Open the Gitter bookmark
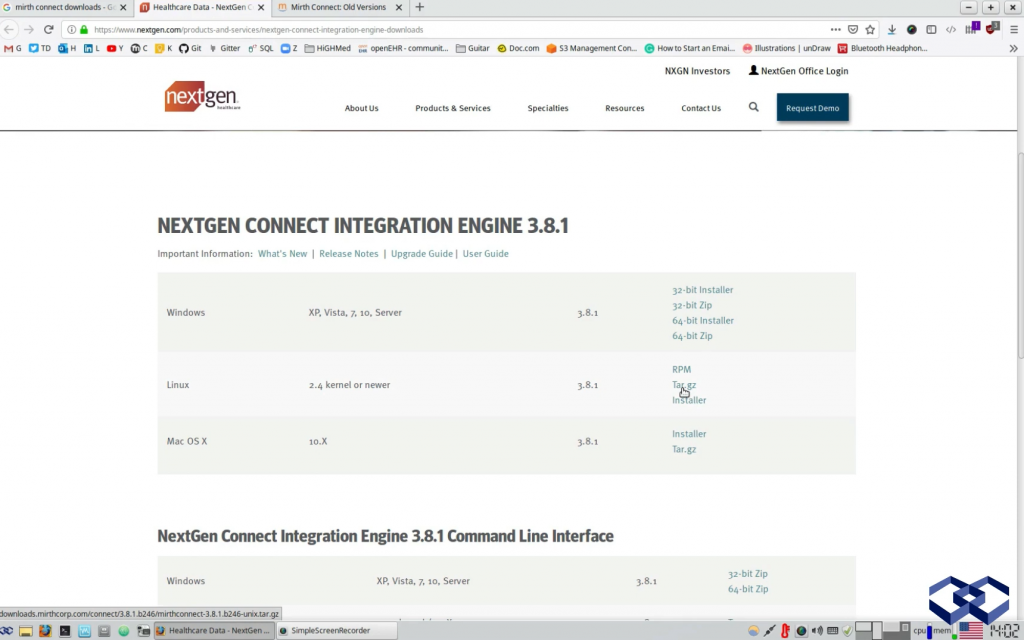Viewport: 1024px width, 640px height. 225,48
